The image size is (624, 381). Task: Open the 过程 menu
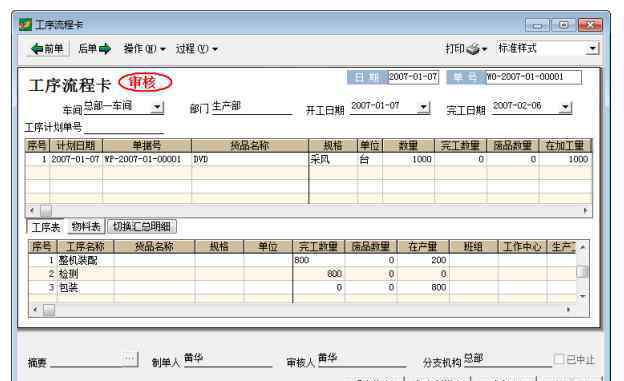coord(197,49)
